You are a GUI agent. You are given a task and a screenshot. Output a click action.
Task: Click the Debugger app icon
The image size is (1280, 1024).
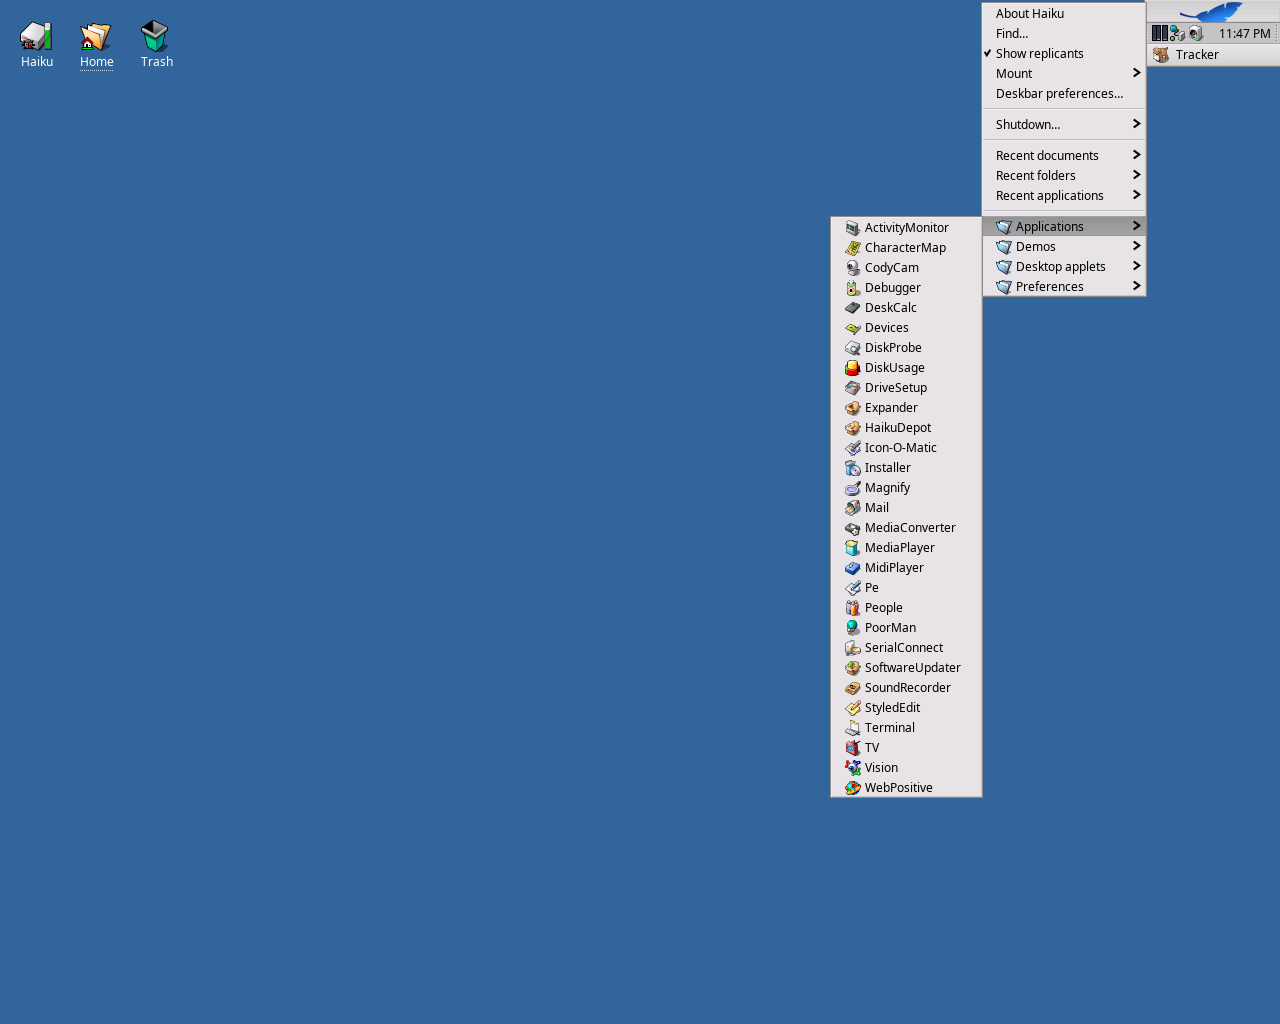pyautogui.click(x=853, y=288)
